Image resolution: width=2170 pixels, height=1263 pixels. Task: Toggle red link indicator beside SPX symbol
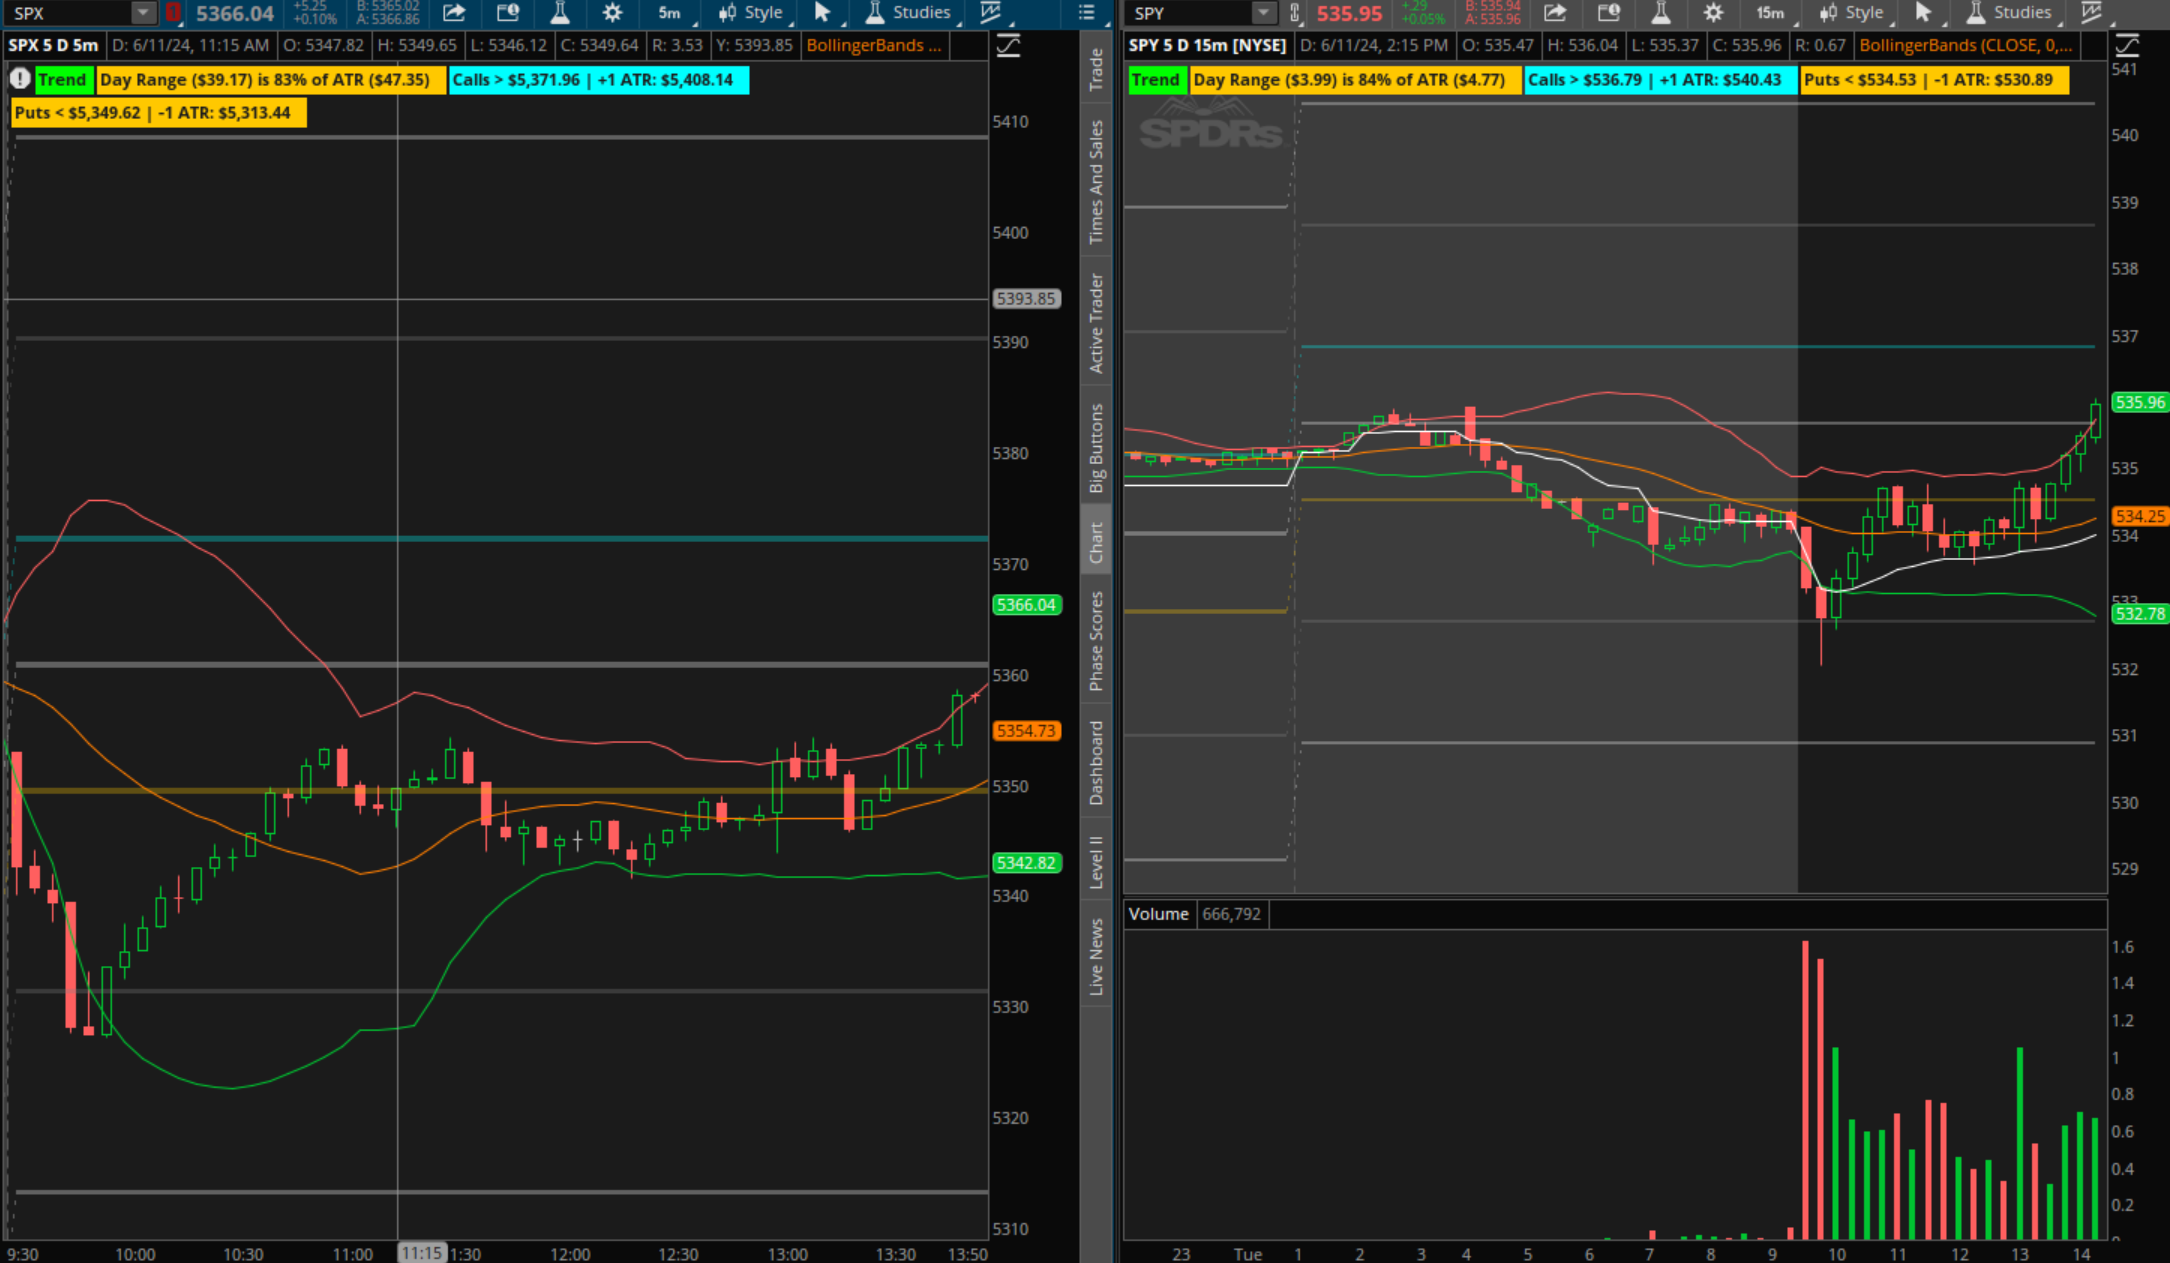173,13
